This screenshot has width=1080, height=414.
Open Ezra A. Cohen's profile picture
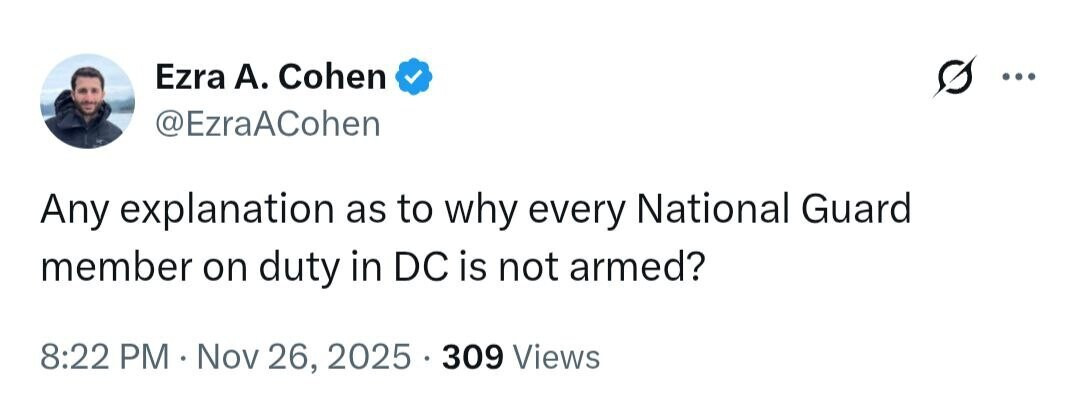tap(87, 101)
